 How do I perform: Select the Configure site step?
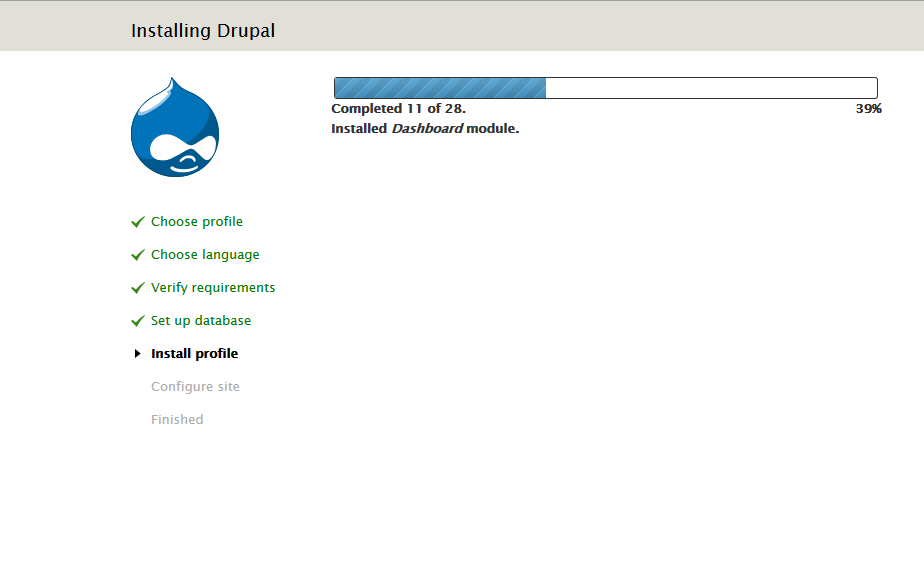pos(195,387)
